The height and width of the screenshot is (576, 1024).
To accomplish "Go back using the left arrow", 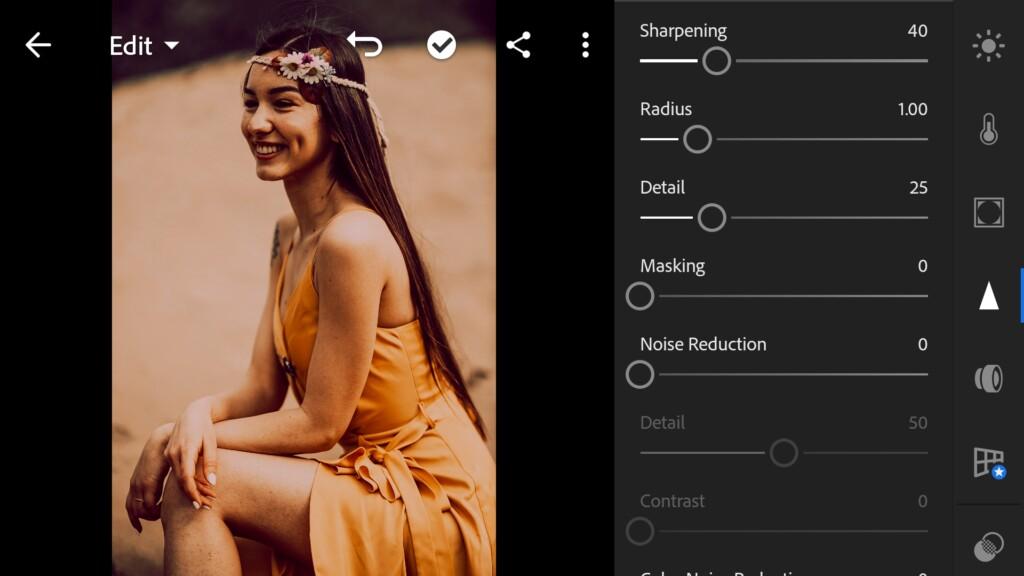I will [x=38, y=45].
